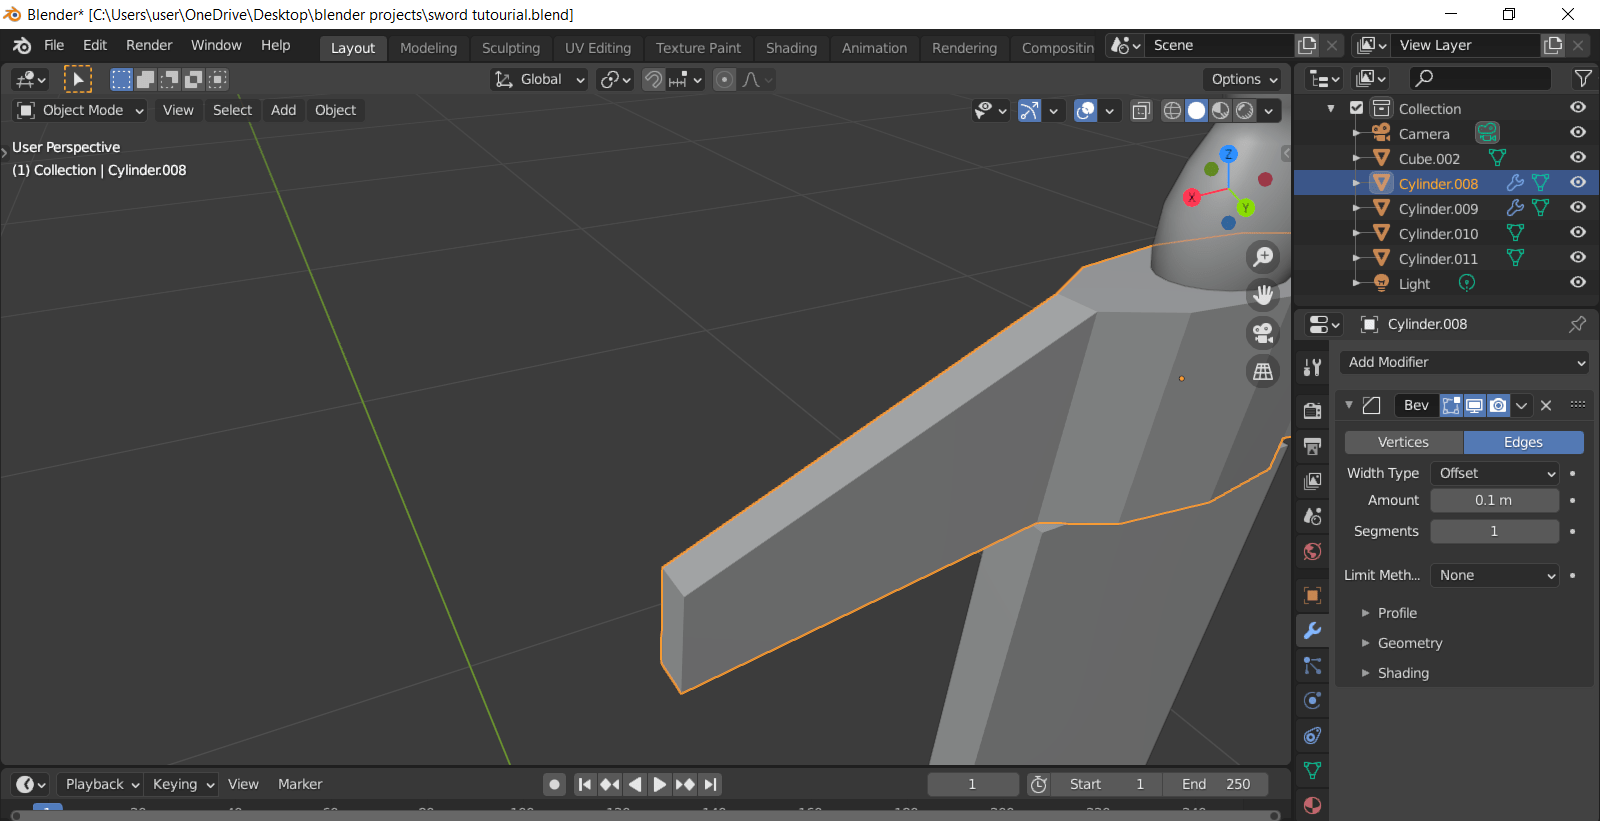Toggle bevel modifier display in viewport

[1475, 405]
